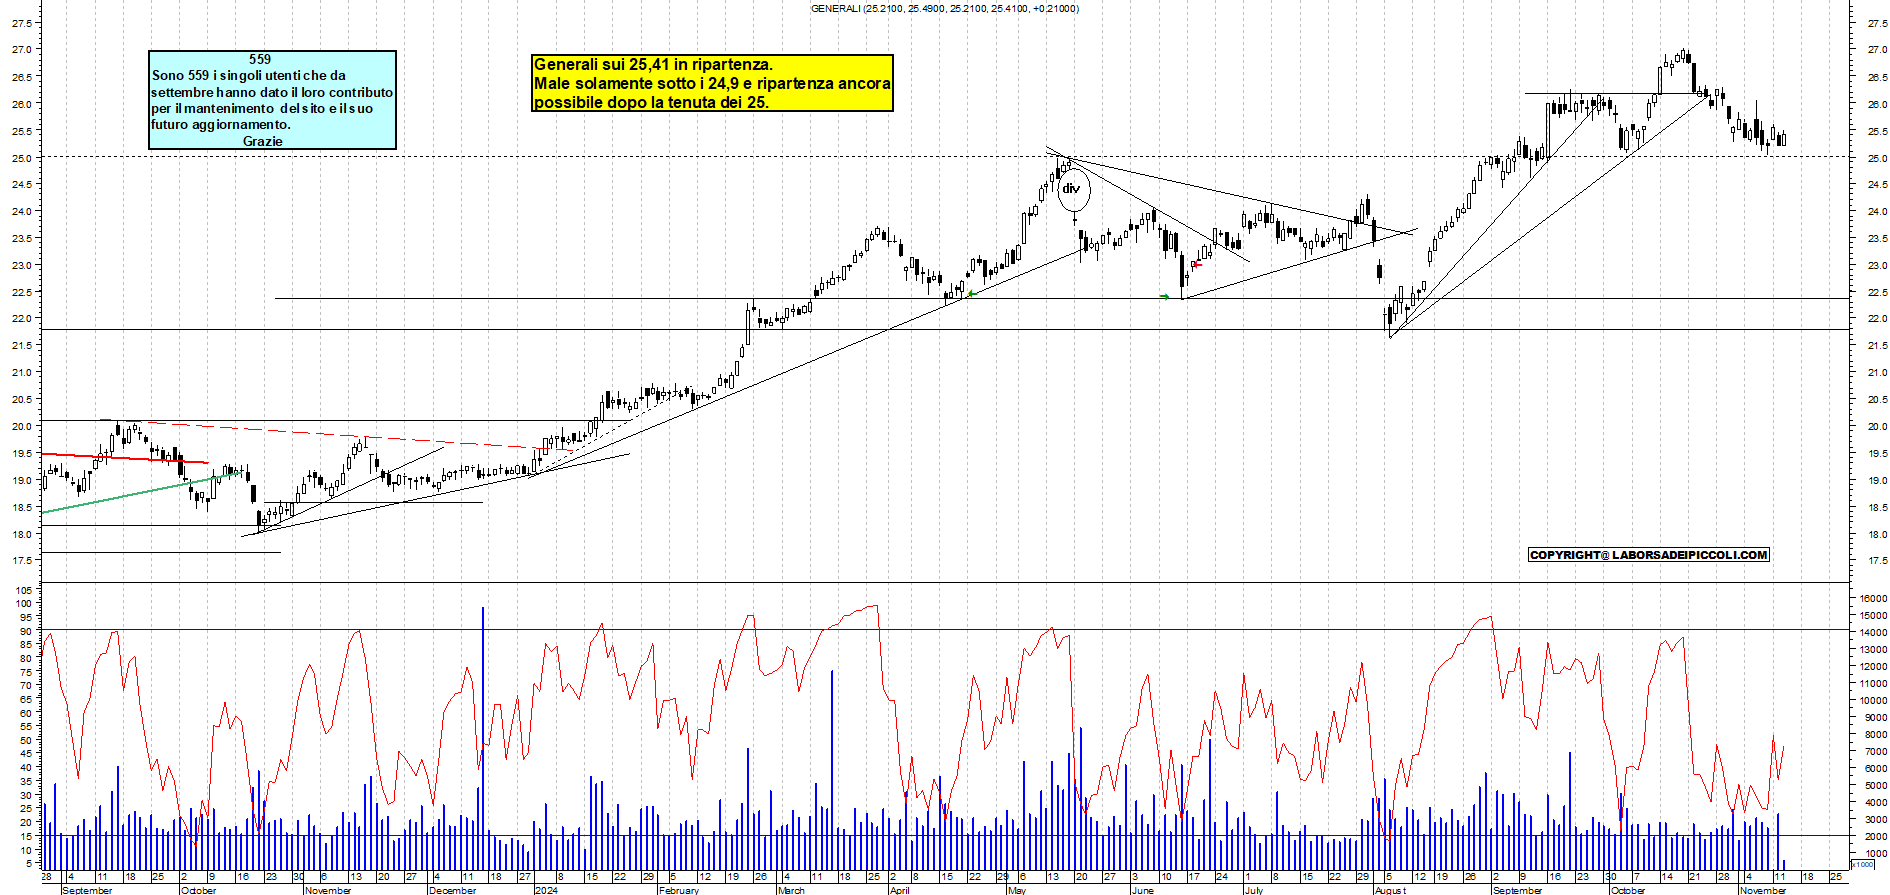Click the 'div' ellipse marker near May peak
Screen dimensions: 1890x895
(x=1073, y=189)
